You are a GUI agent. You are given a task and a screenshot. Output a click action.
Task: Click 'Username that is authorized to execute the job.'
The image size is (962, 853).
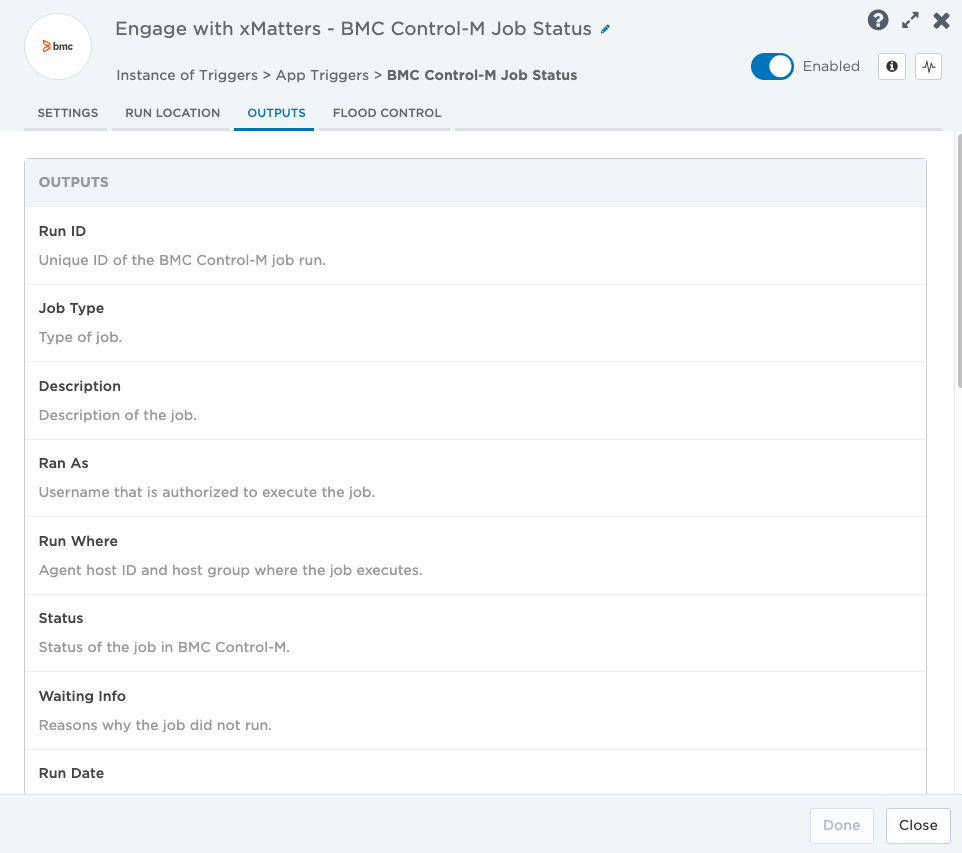coord(207,492)
